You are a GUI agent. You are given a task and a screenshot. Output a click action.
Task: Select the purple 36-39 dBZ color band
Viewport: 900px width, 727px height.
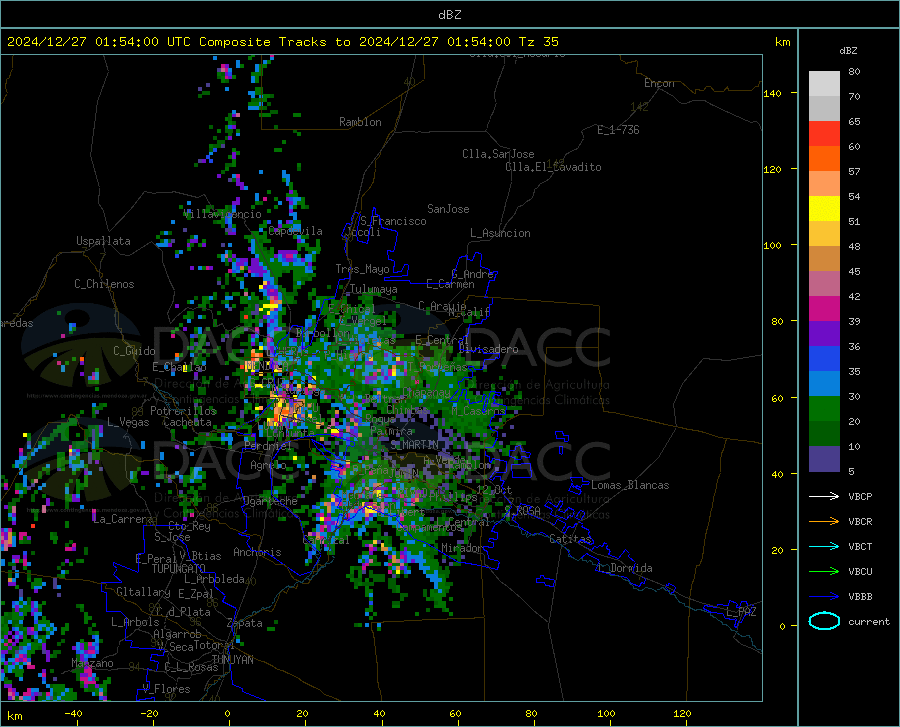[824, 334]
